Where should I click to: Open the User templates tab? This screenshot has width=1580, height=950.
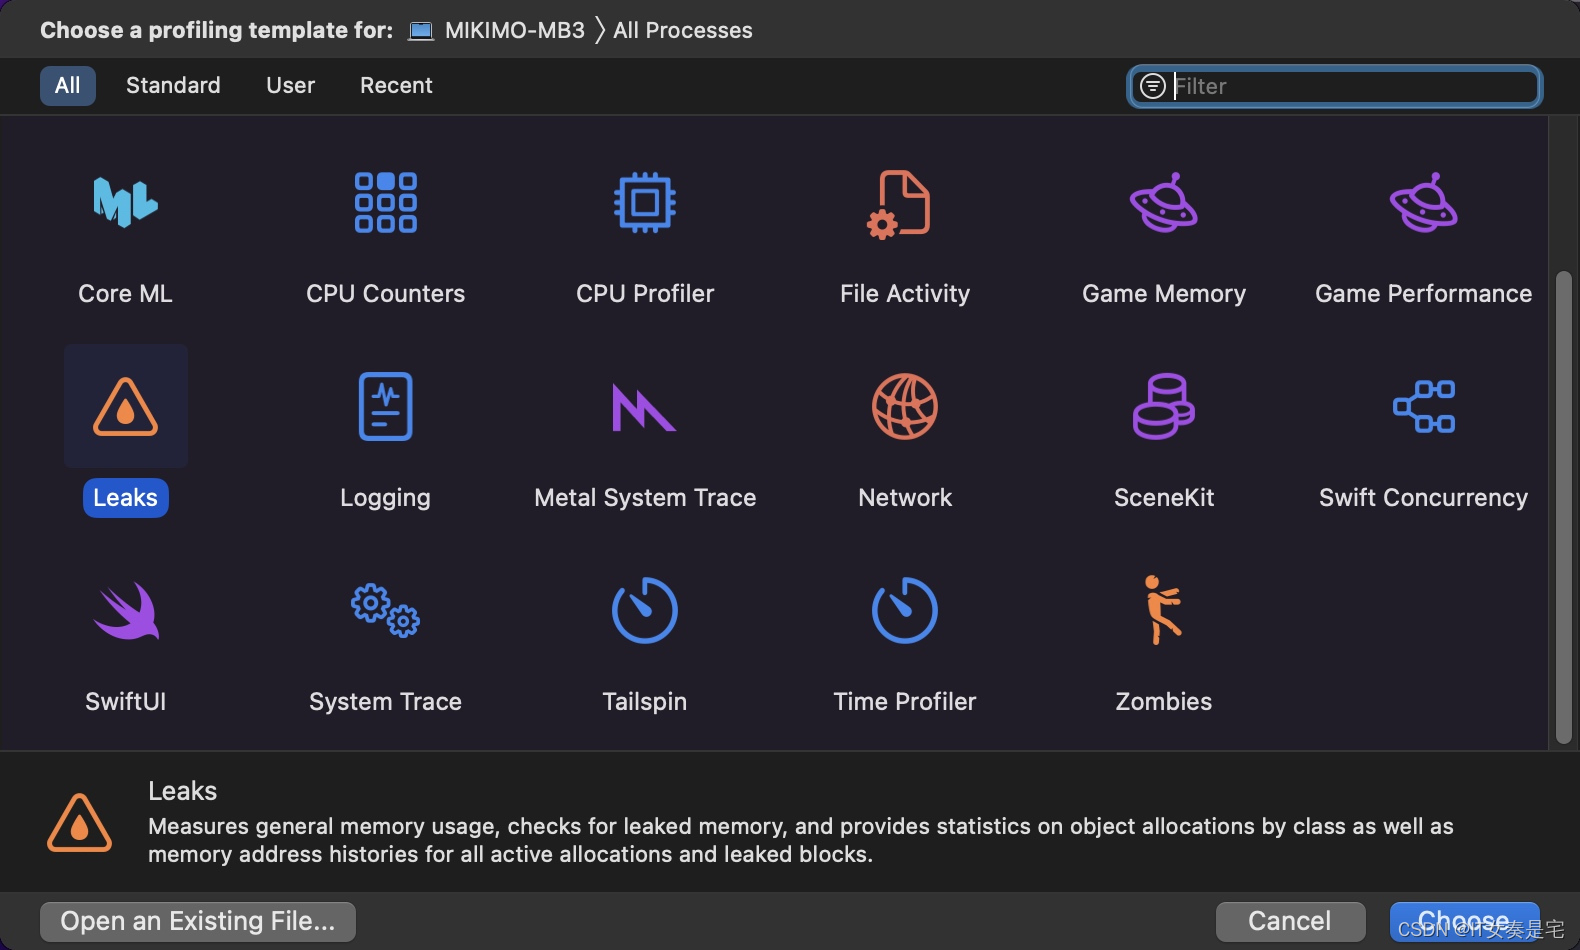coord(290,86)
